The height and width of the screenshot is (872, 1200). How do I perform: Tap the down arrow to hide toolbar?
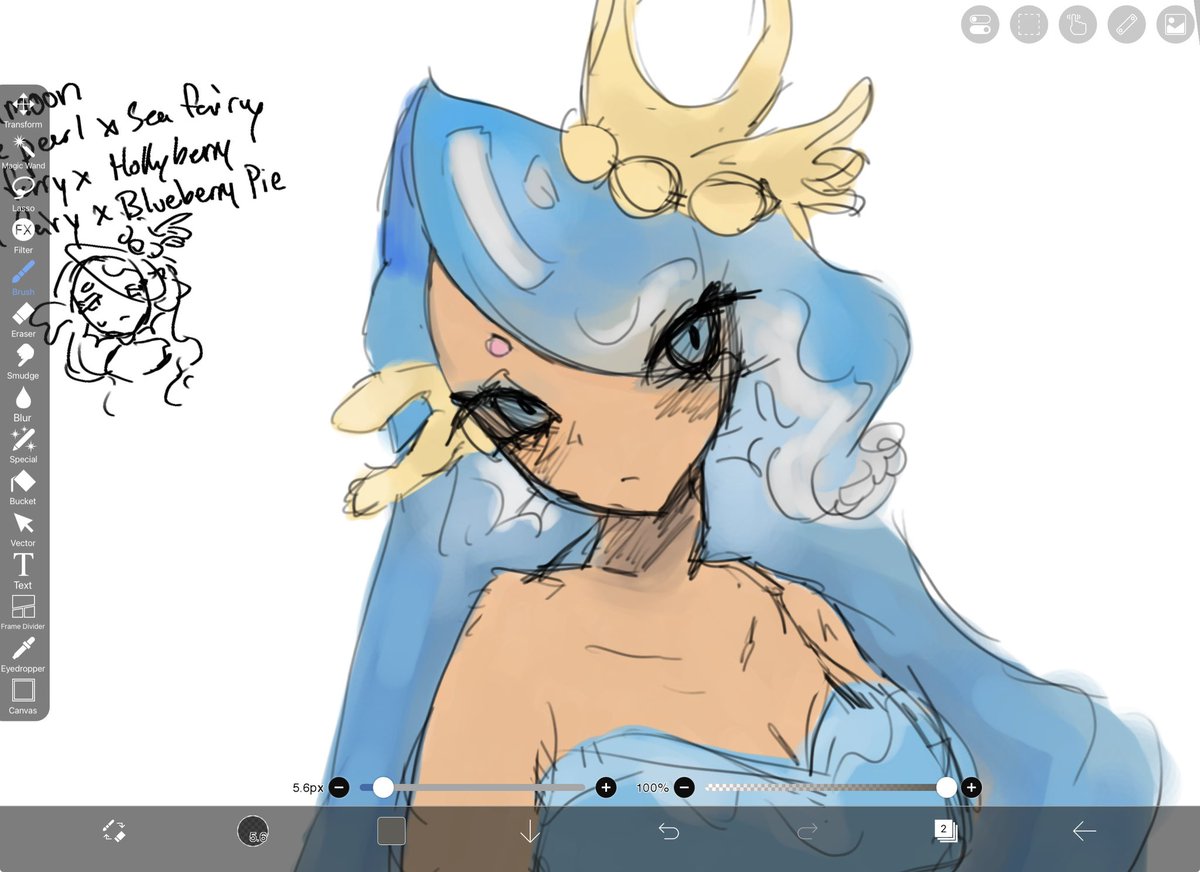530,831
